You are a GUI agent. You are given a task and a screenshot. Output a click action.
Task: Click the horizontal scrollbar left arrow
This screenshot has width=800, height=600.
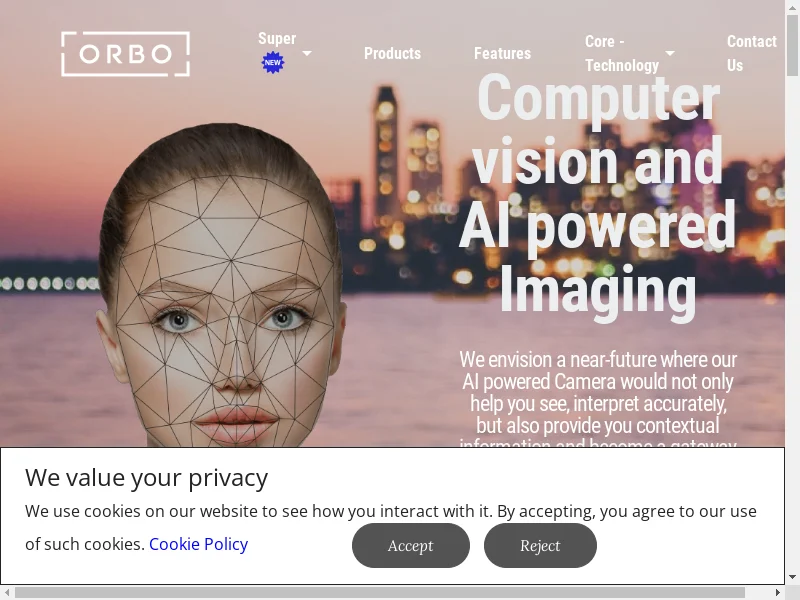coord(7,592)
